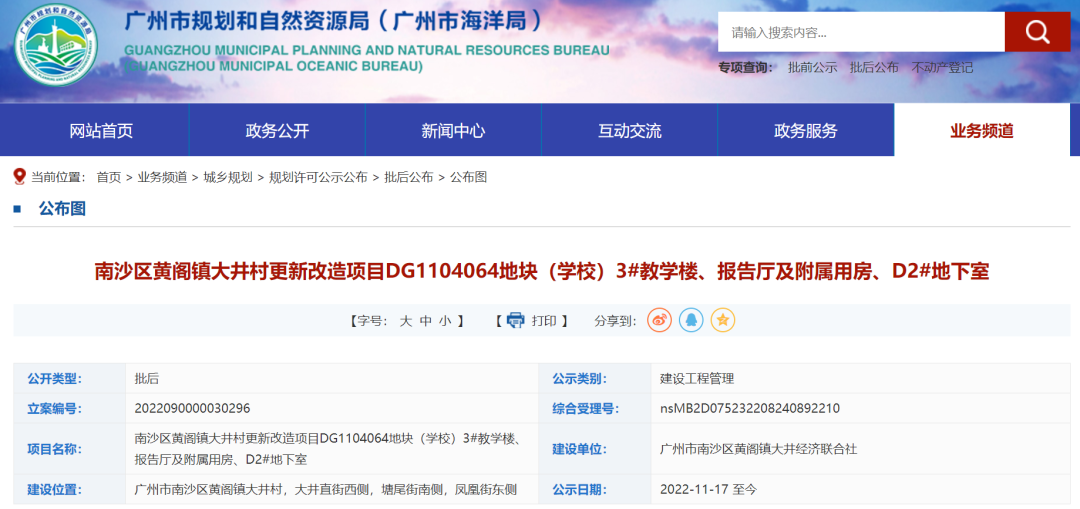Go to 公布图 in the breadcrumb
The image size is (1080, 509).
pos(468,177)
